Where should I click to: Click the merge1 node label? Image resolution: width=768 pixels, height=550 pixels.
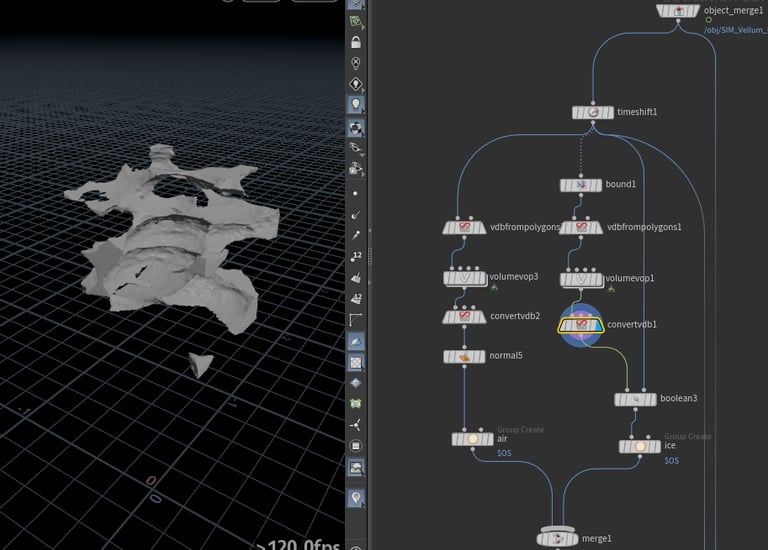[x=597, y=539]
